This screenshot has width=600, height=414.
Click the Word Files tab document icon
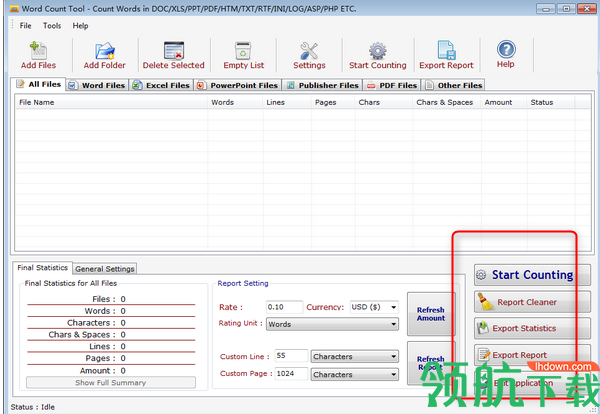pyautogui.click(x=73, y=85)
